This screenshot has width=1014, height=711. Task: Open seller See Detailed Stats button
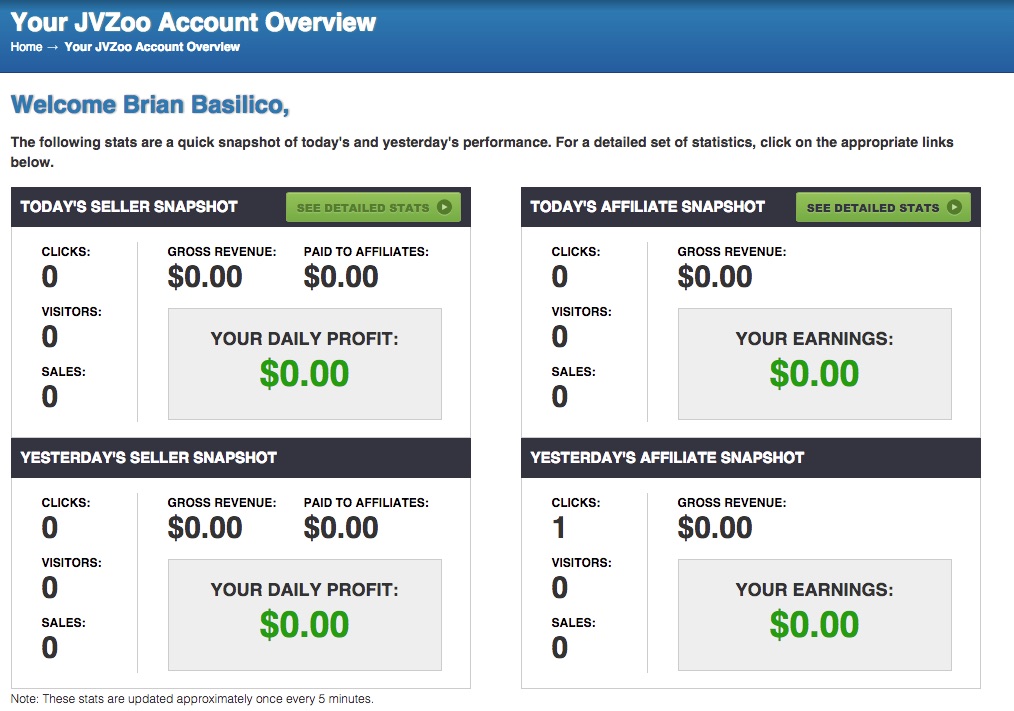coord(373,207)
